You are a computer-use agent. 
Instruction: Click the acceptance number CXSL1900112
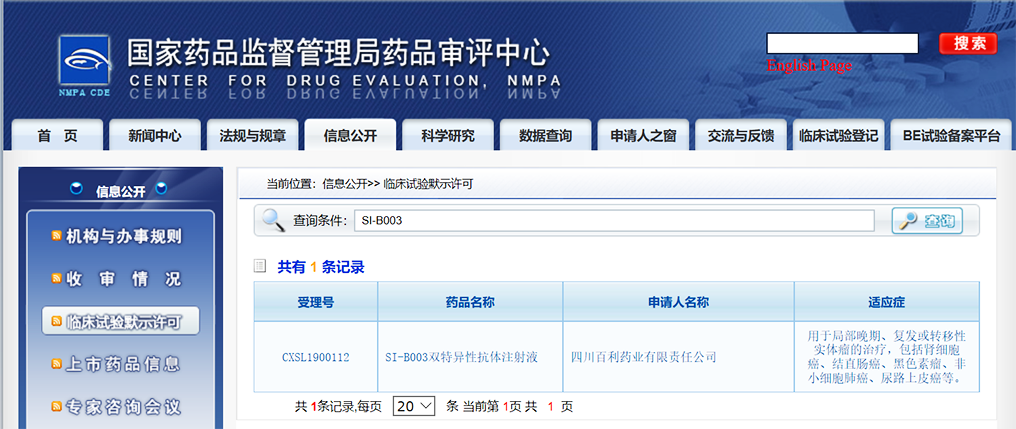click(315, 357)
